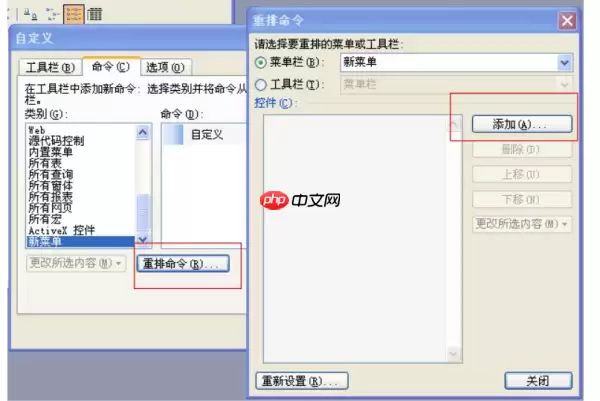Click the 重排命令(R)... button
600x401 pixels.
(x=183, y=264)
